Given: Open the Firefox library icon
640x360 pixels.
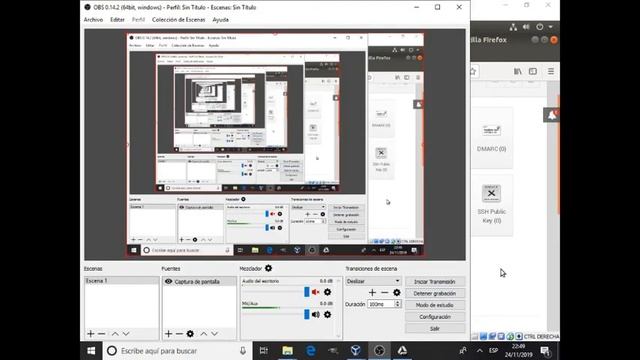Looking at the screenshot, I should click(518, 71).
